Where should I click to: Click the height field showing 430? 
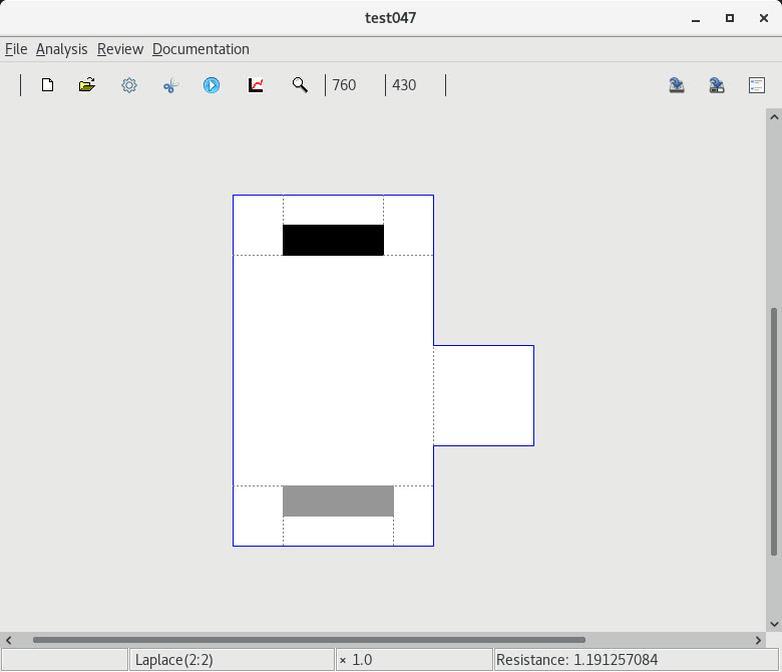tap(414, 85)
